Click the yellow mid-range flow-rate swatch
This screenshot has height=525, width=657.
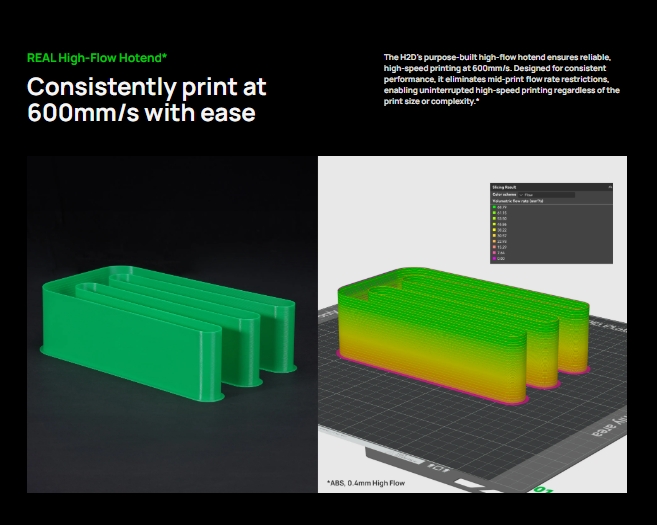494,231
